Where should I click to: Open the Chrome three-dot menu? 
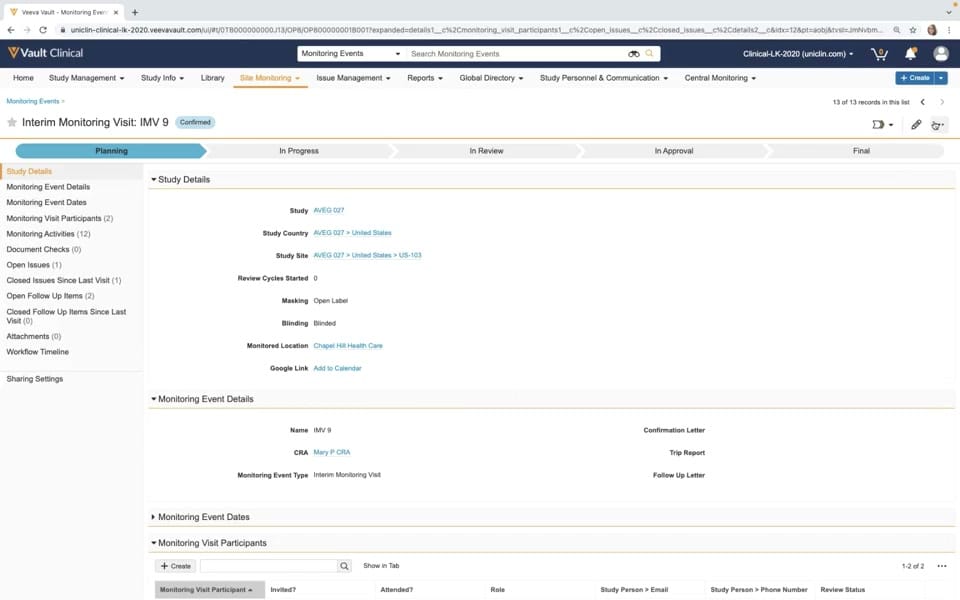950,29
